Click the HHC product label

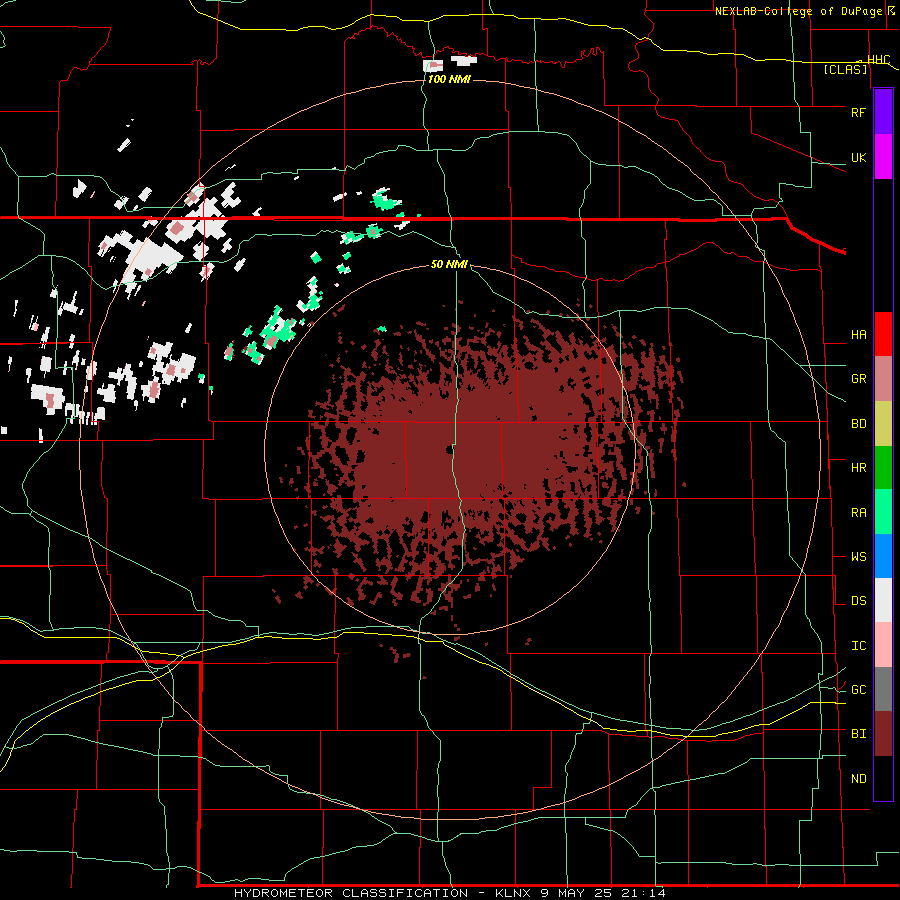(x=878, y=60)
